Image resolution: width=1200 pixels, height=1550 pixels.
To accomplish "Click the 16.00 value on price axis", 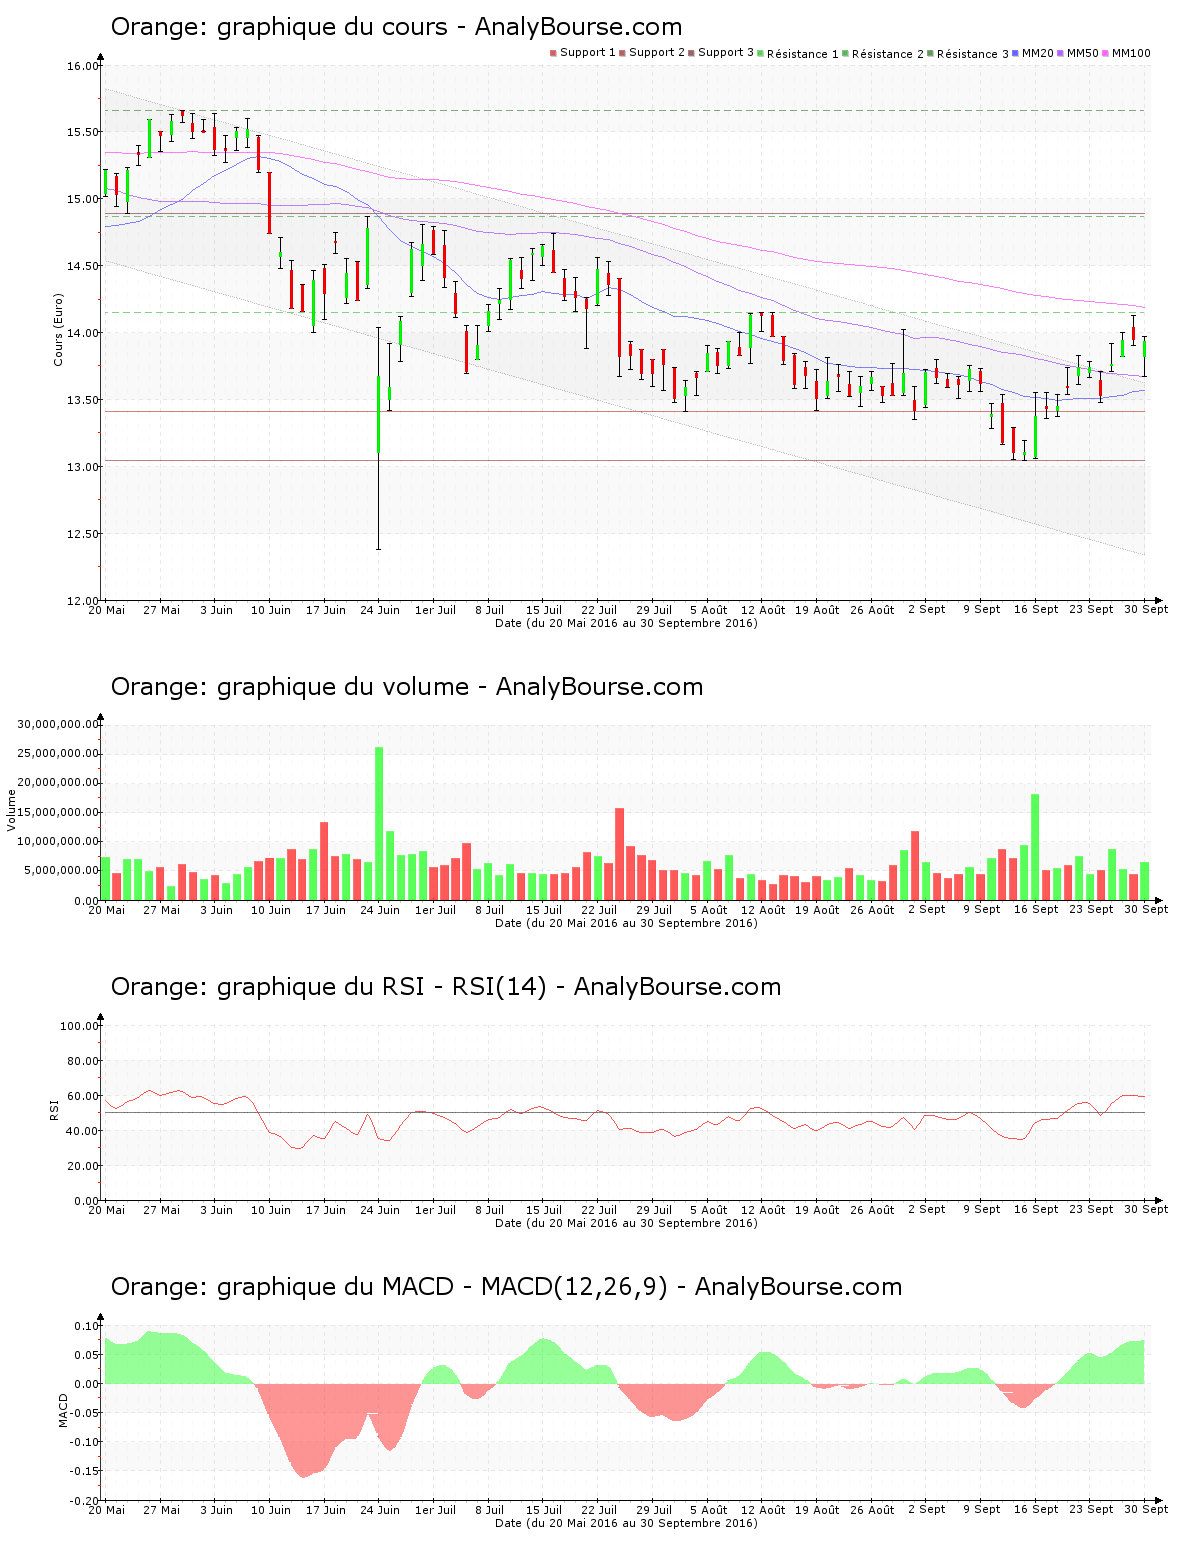I will coord(83,67).
